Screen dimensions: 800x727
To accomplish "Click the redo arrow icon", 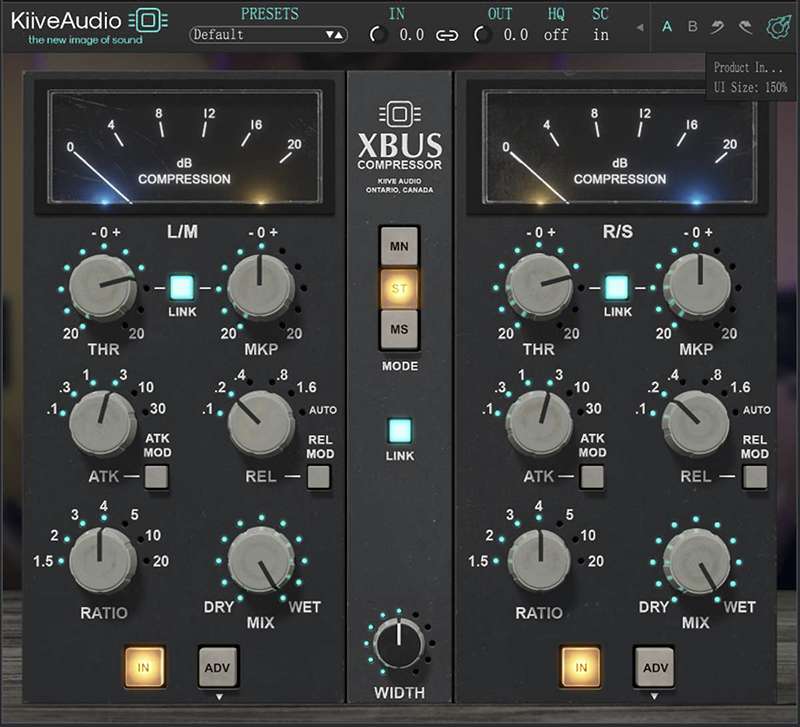I will 745,27.
